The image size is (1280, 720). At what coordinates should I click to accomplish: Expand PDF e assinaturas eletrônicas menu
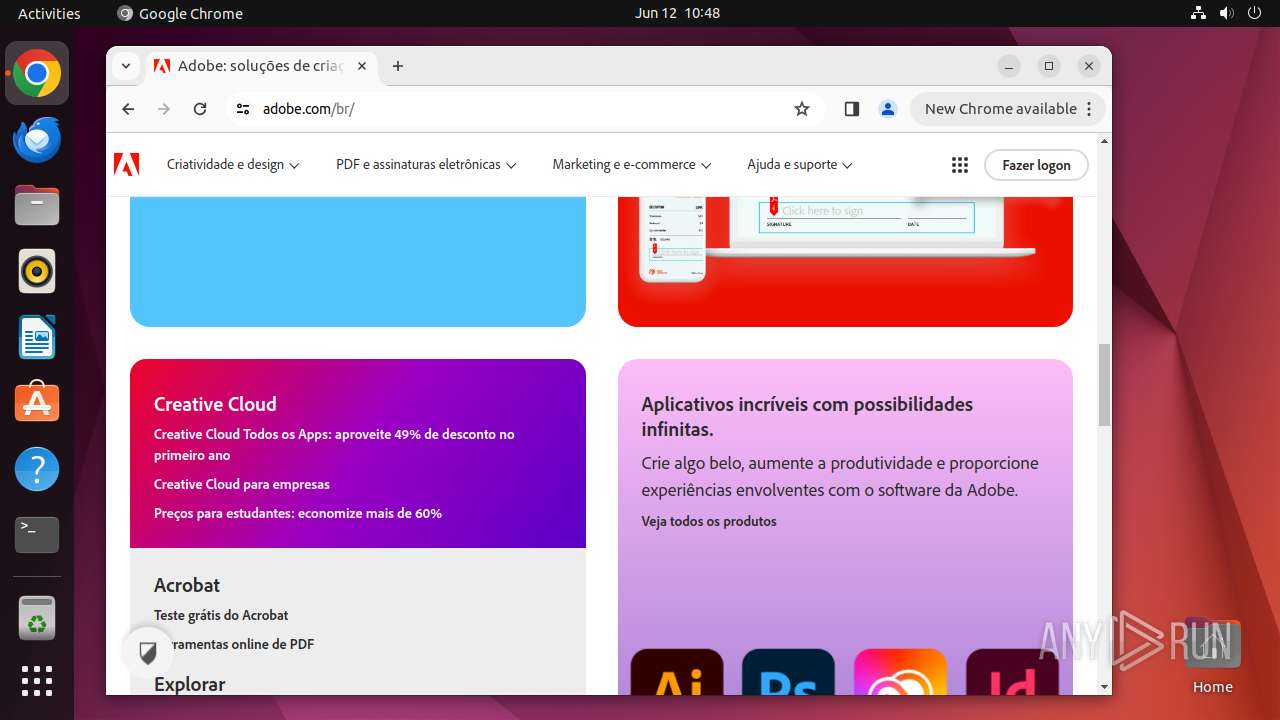pos(426,165)
